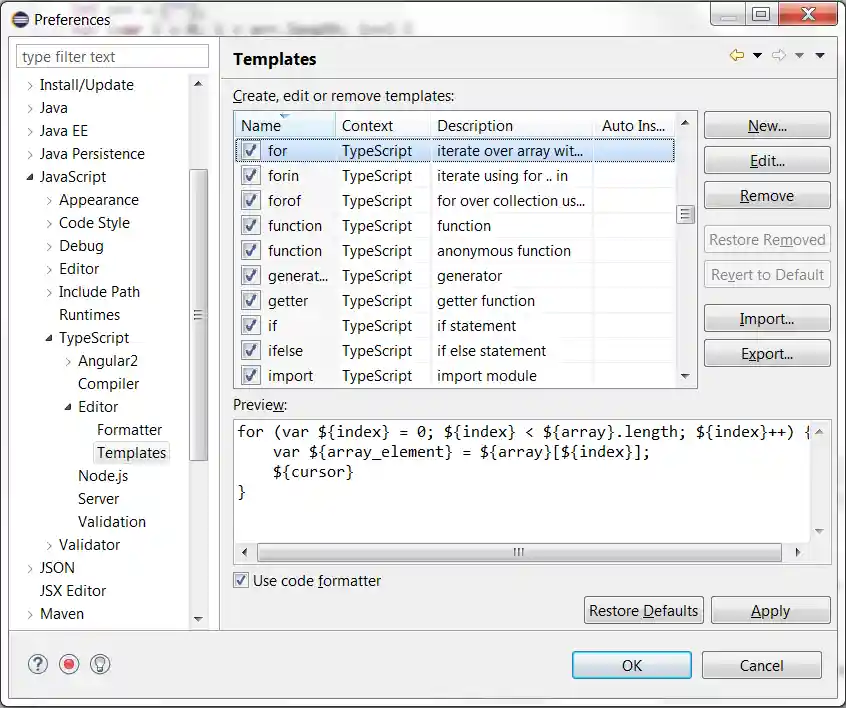The width and height of the screenshot is (846, 708).
Task: Select Formatter under TypeScript Editor
Action: [129, 429]
